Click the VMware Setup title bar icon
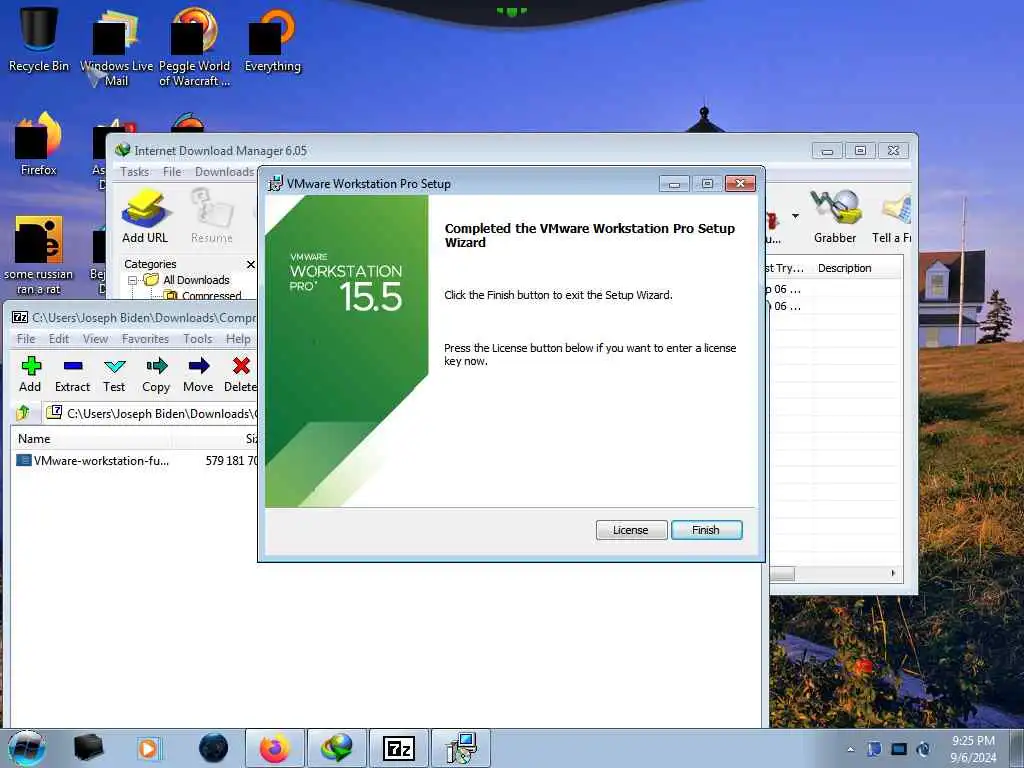The image size is (1024, 768). [276, 184]
